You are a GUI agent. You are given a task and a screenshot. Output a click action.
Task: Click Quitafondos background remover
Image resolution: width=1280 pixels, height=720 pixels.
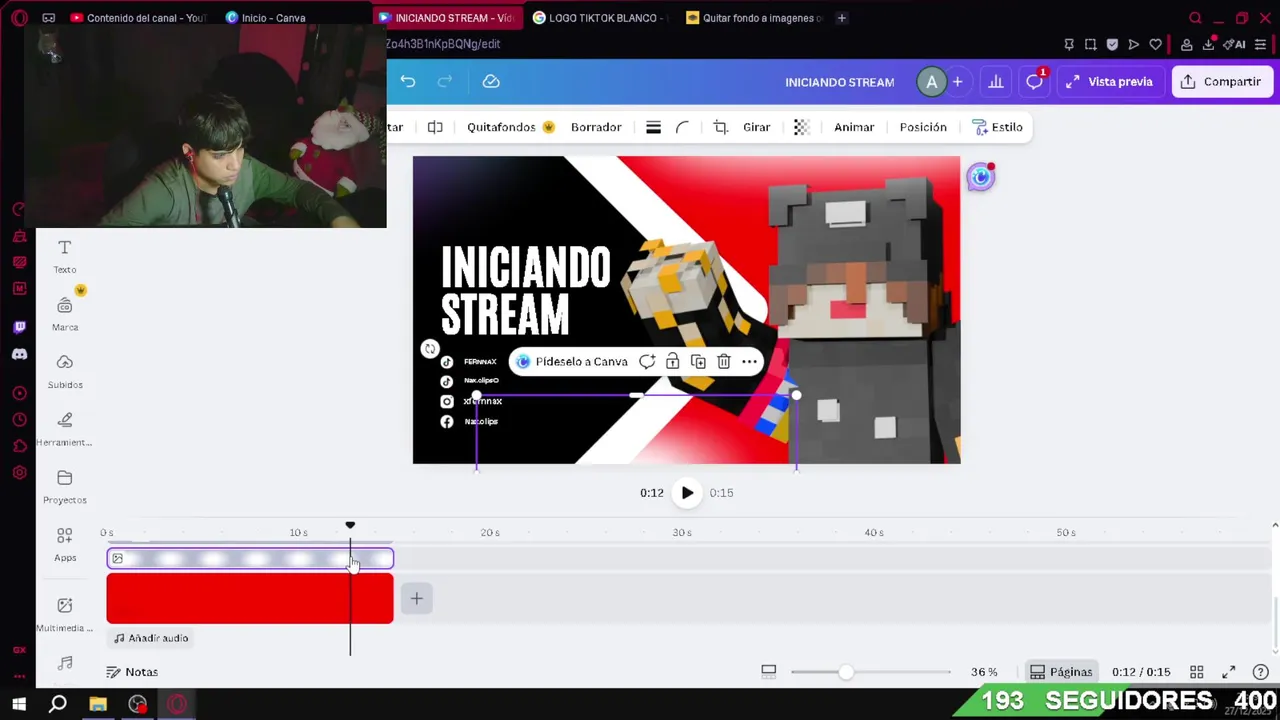tap(510, 127)
